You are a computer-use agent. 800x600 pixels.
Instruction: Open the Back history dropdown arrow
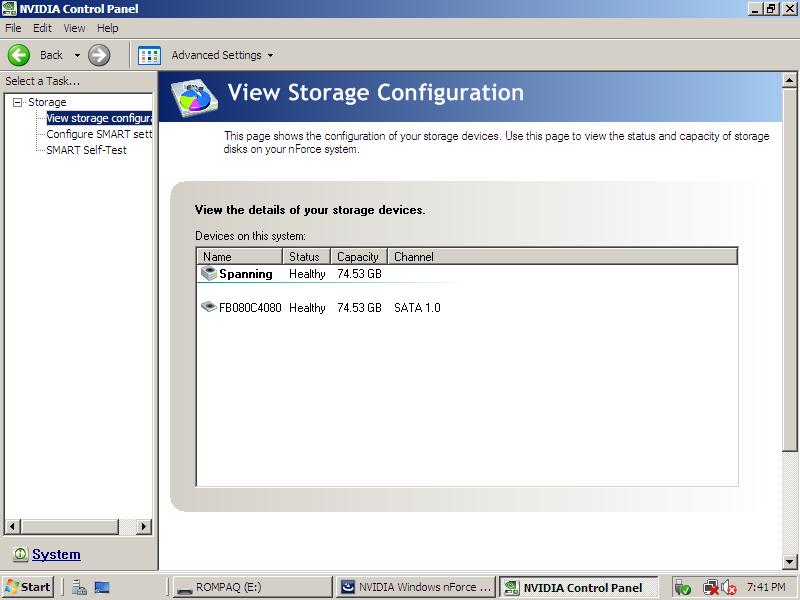[77, 55]
